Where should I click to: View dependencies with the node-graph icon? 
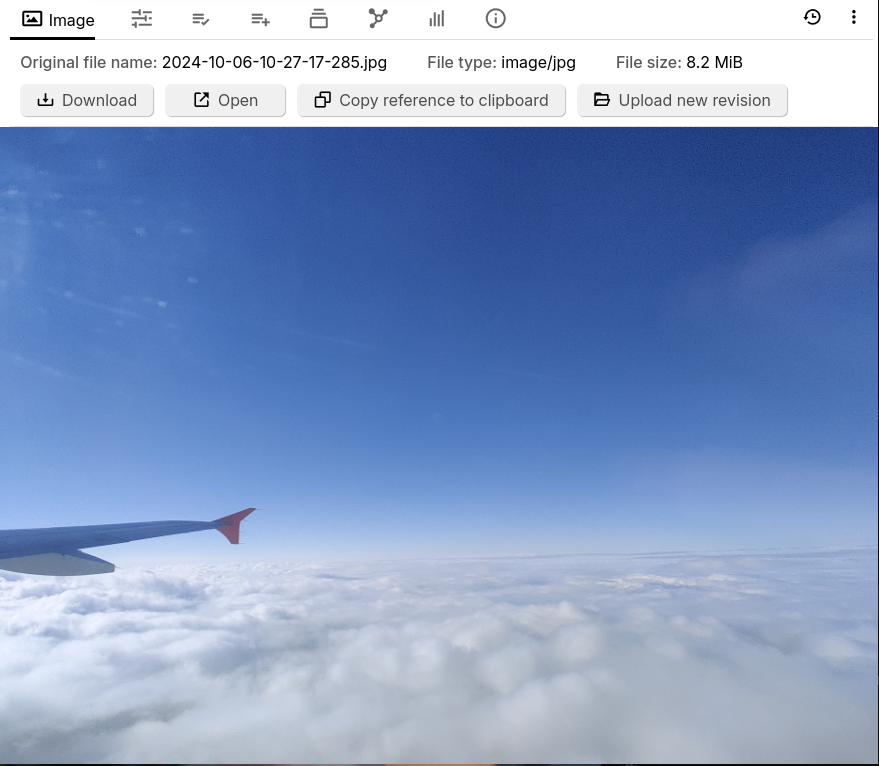pos(377,18)
